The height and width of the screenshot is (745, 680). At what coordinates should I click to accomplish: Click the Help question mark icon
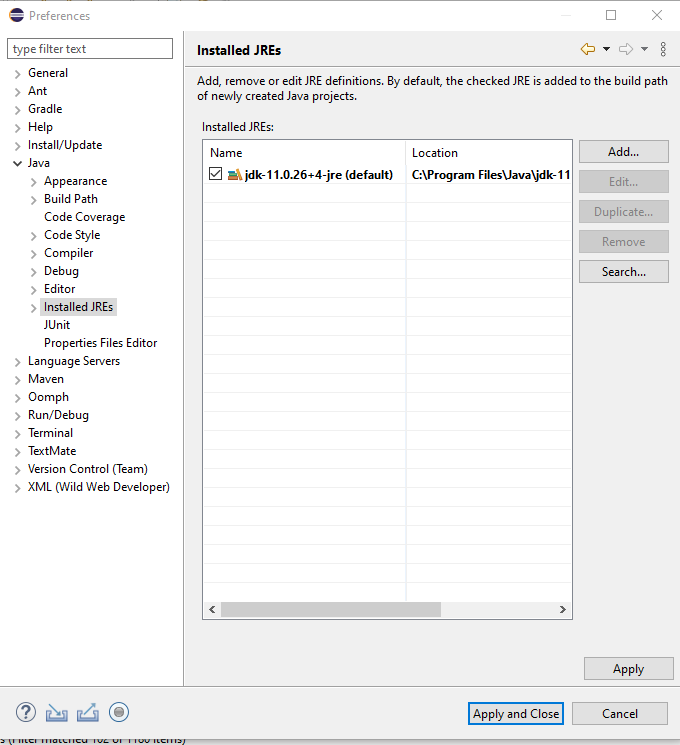(26, 712)
